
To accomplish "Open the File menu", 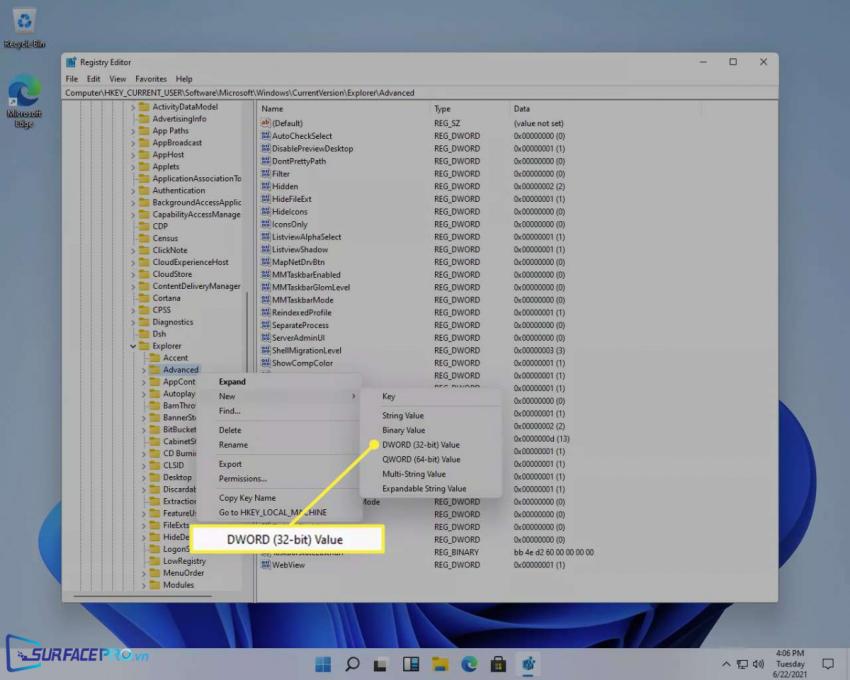I will point(72,79).
